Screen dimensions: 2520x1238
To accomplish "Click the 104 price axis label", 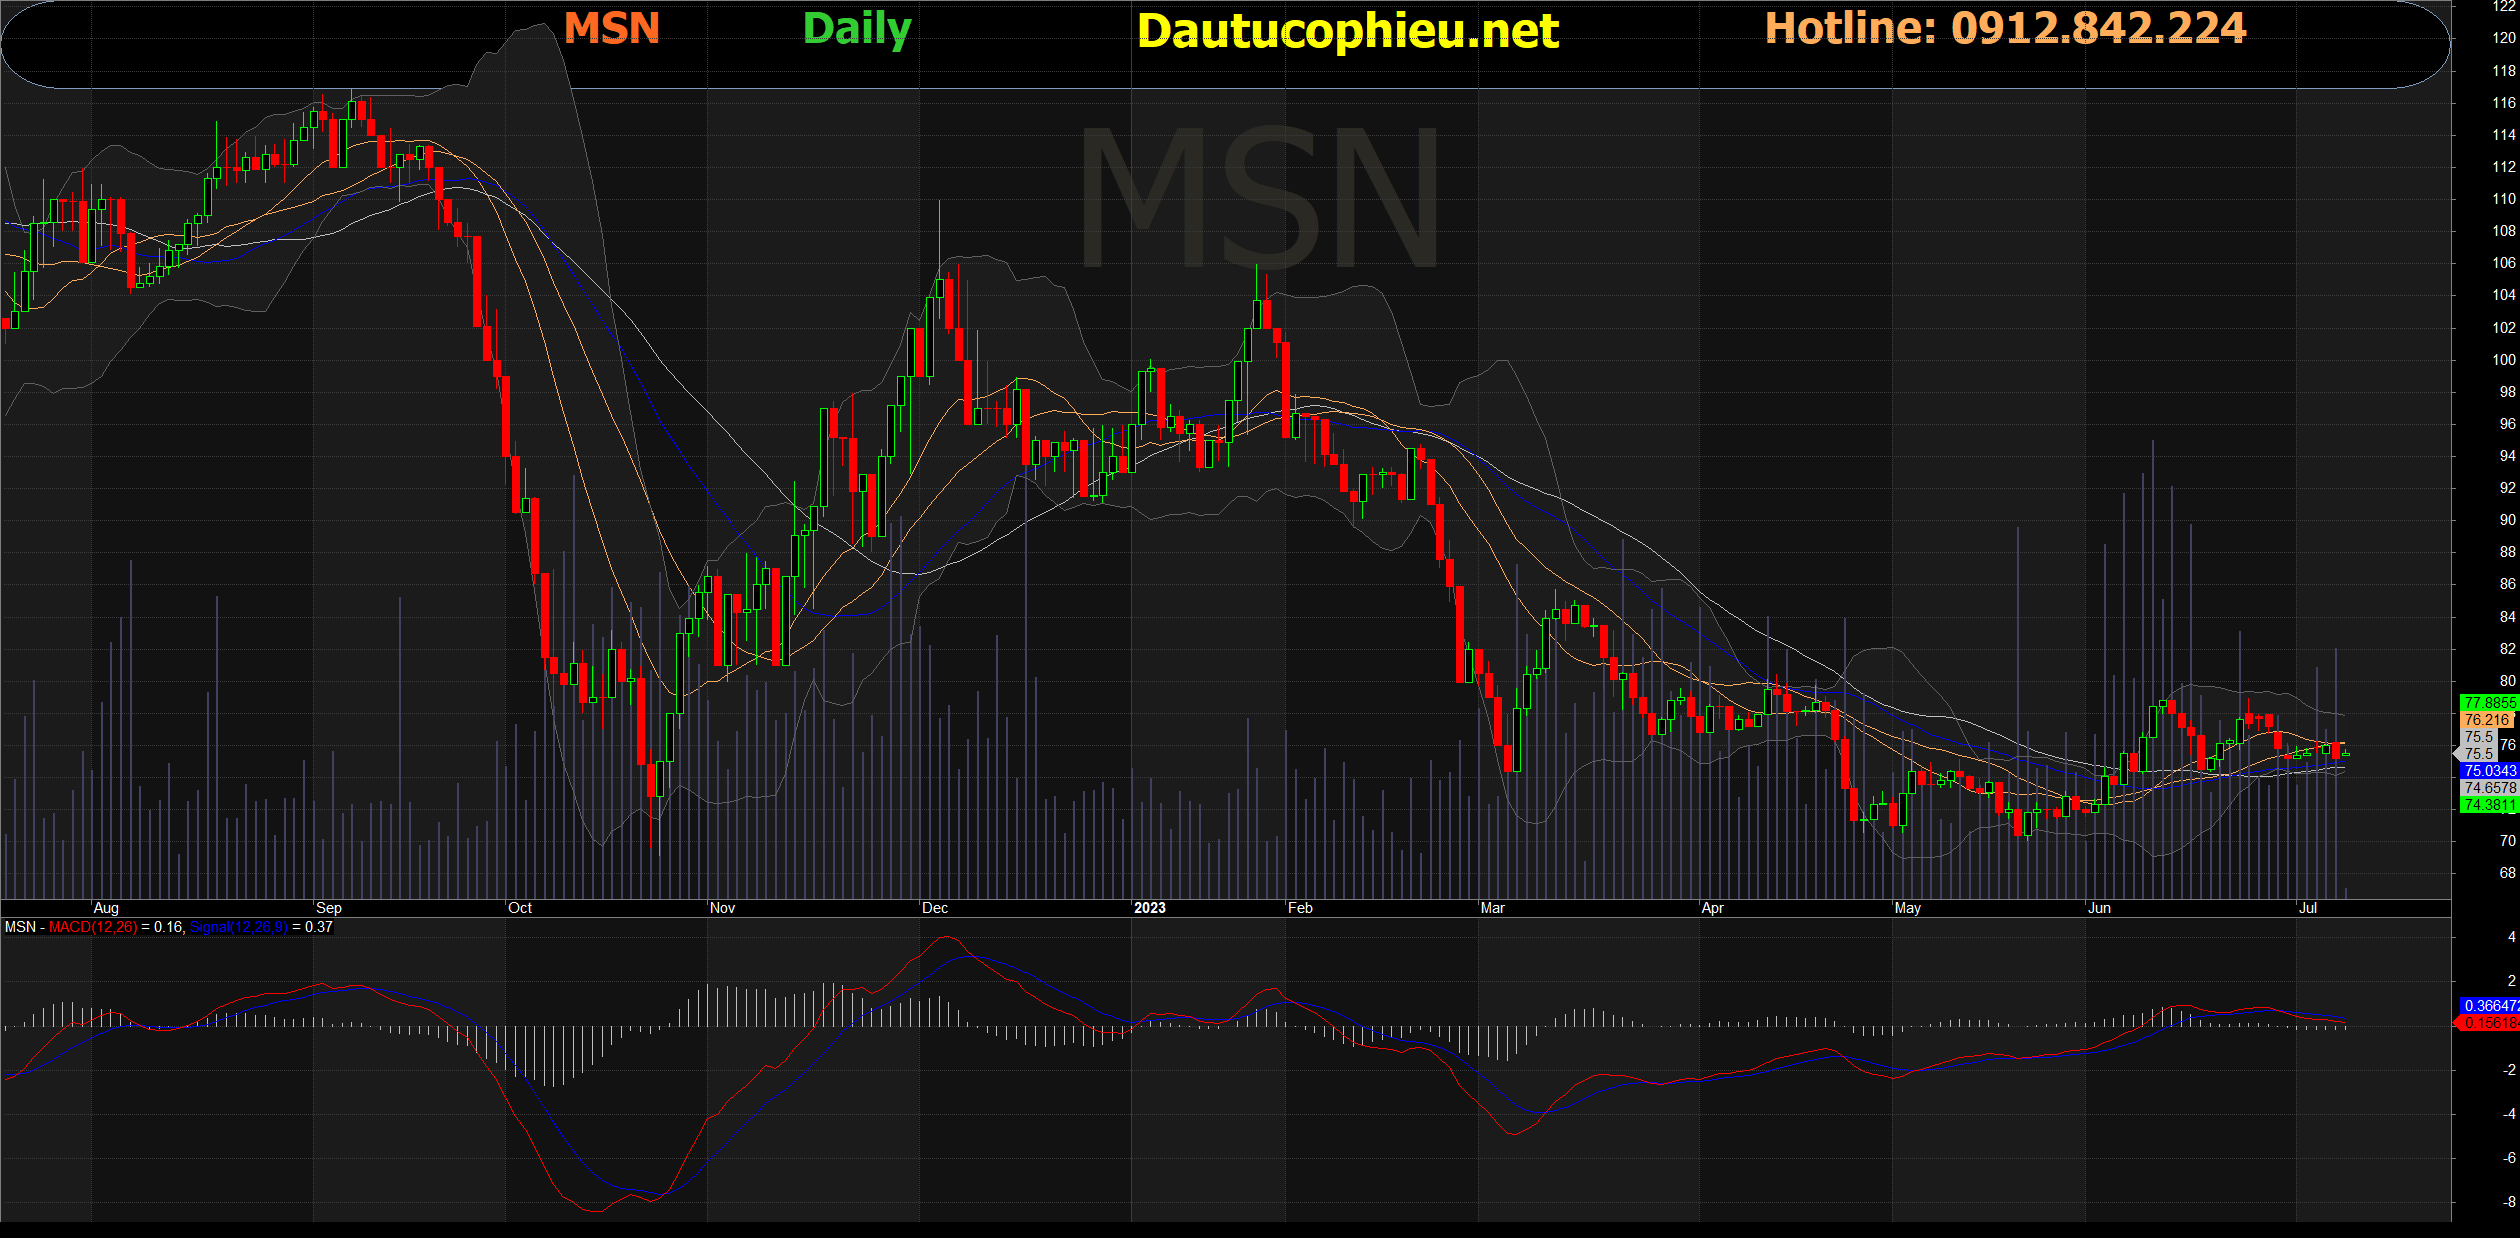I will [x=2504, y=295].
